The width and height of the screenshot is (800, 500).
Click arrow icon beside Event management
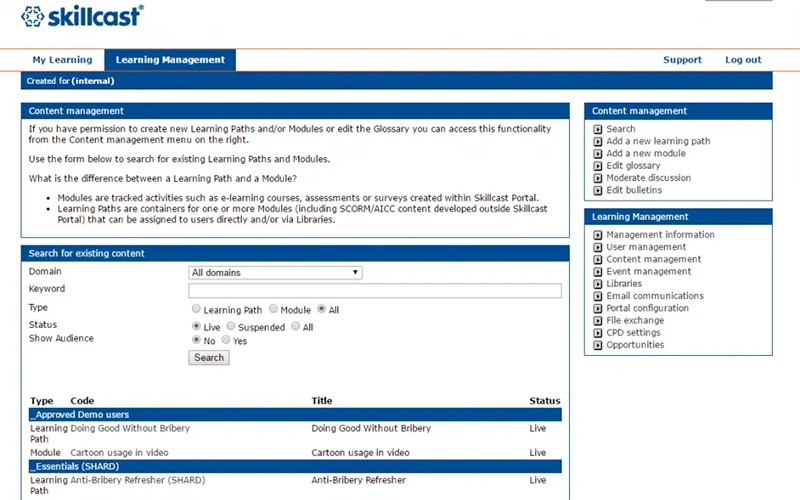[x=597, y=271]
